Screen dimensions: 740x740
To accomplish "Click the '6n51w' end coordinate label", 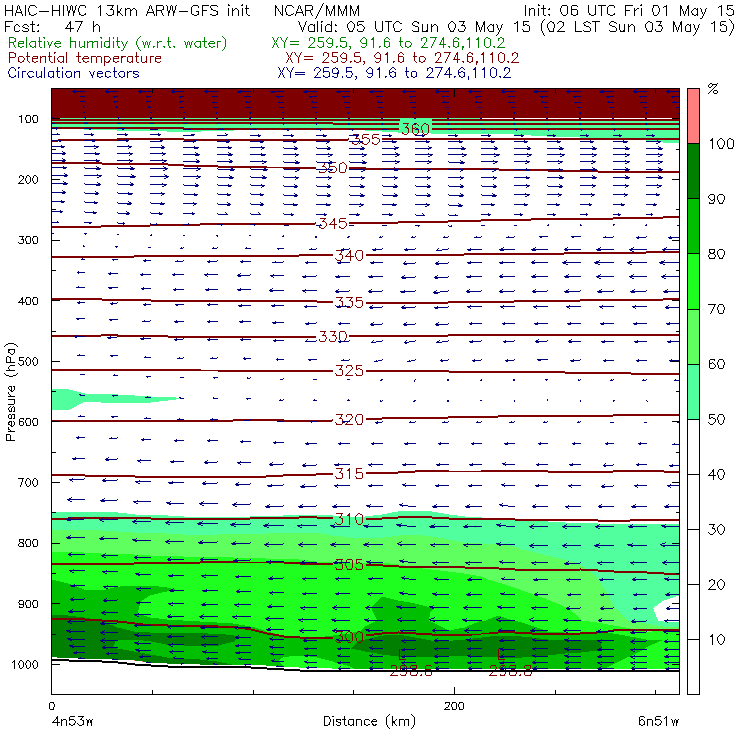I will (659, 722).
